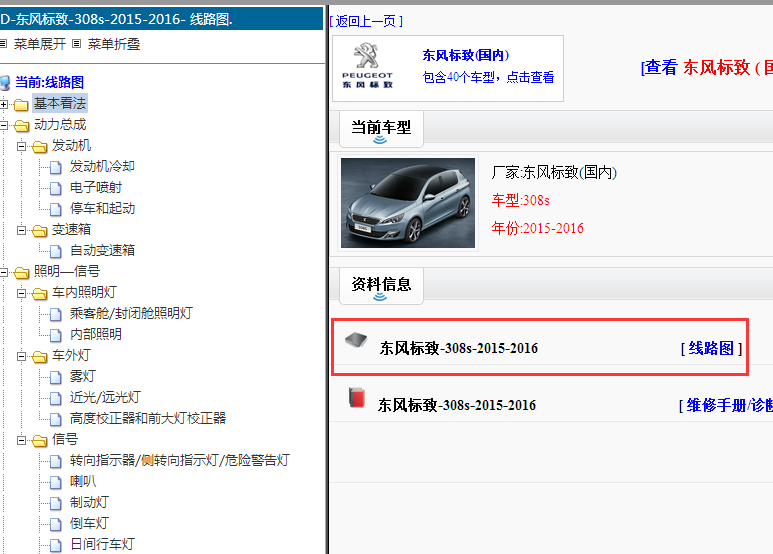Click the page icon of 制动灯
The height and width of the screenshot is (554, 773).
point(56,503)
